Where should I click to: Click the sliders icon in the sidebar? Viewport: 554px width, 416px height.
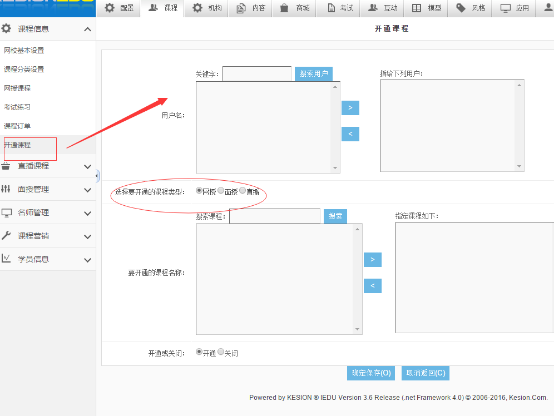[6, 189]
